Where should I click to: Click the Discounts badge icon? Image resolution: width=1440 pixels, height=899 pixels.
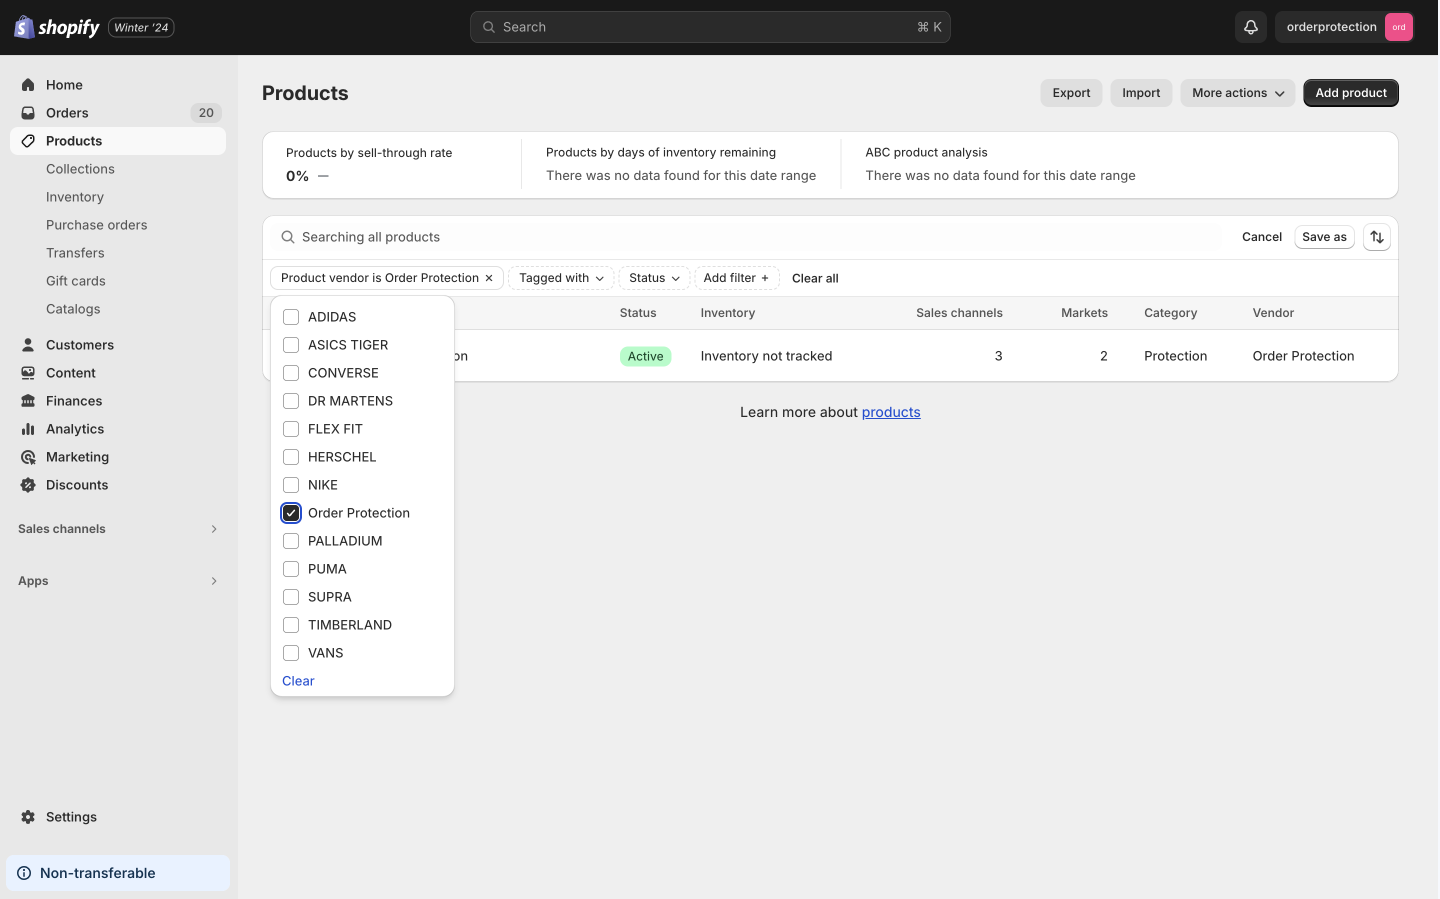point(28,485)
